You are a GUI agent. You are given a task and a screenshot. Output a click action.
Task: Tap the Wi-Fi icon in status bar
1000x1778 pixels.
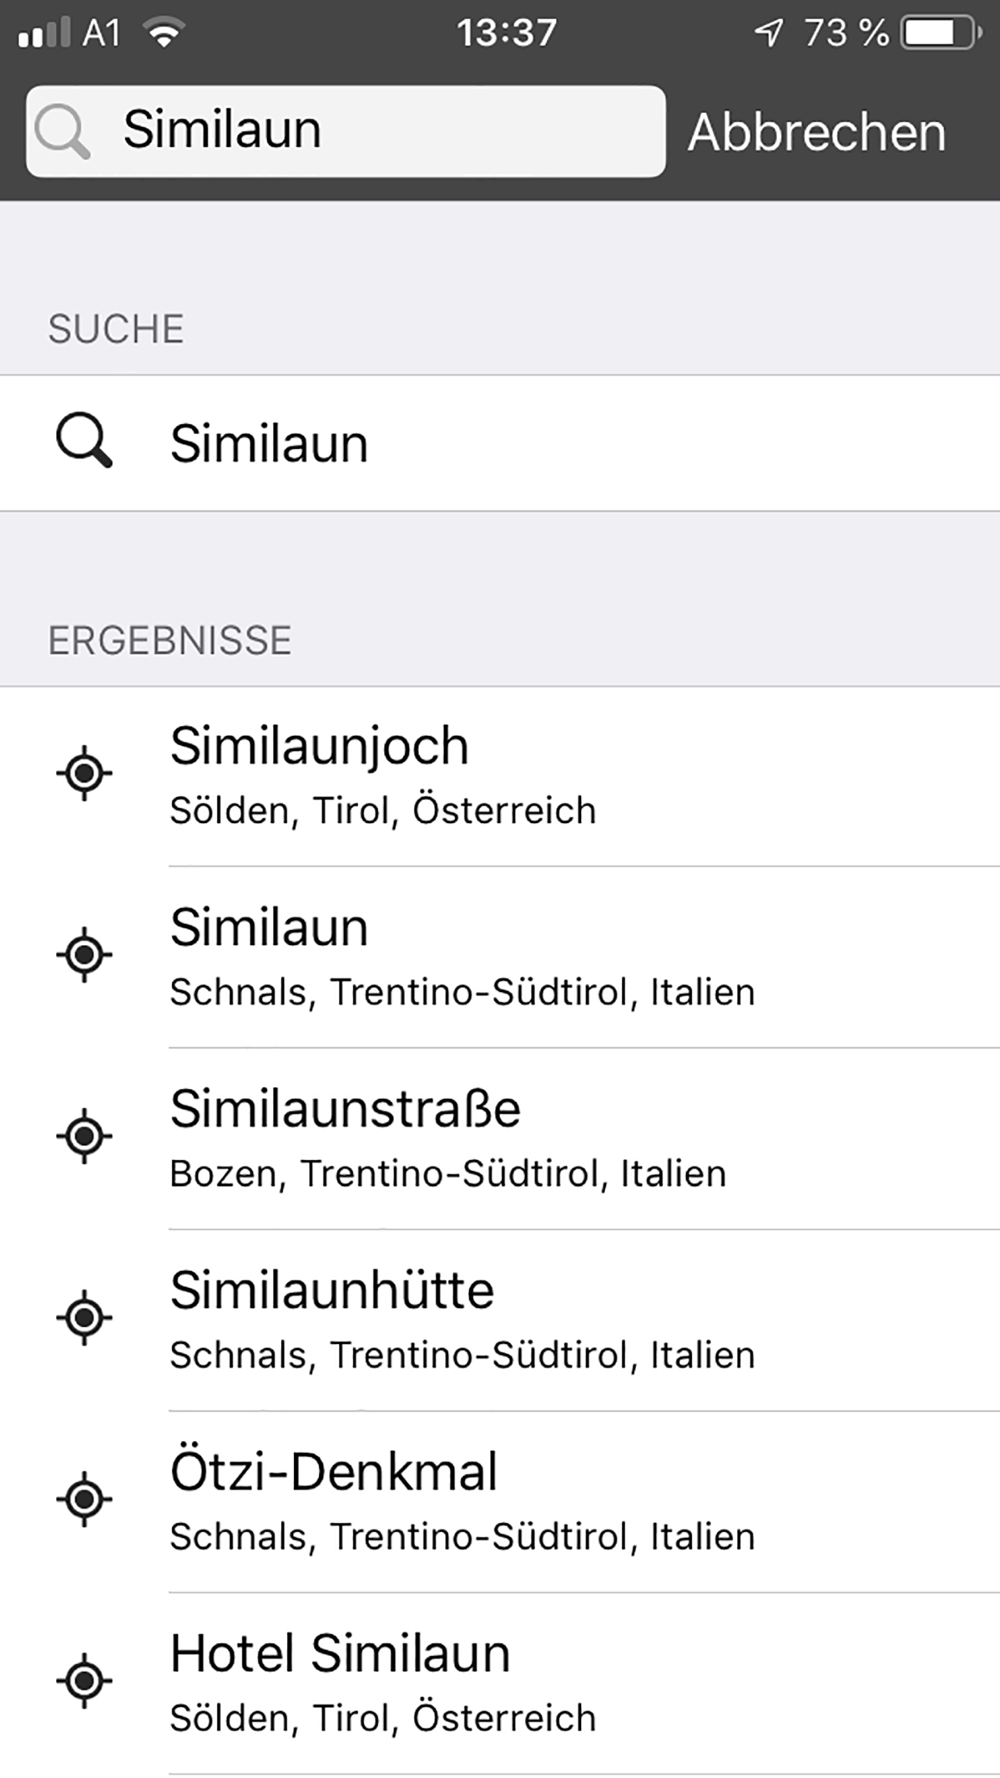164,33
